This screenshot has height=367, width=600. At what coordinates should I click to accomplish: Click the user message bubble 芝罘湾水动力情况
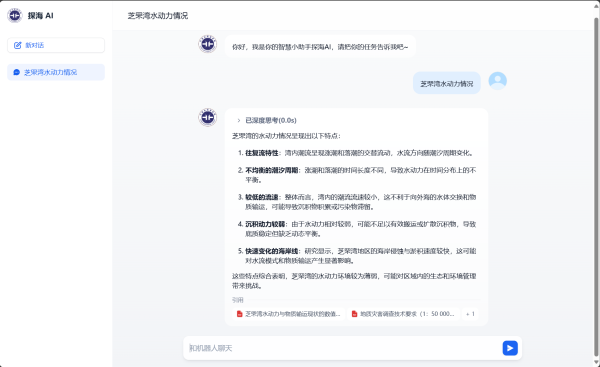(447, 83)
